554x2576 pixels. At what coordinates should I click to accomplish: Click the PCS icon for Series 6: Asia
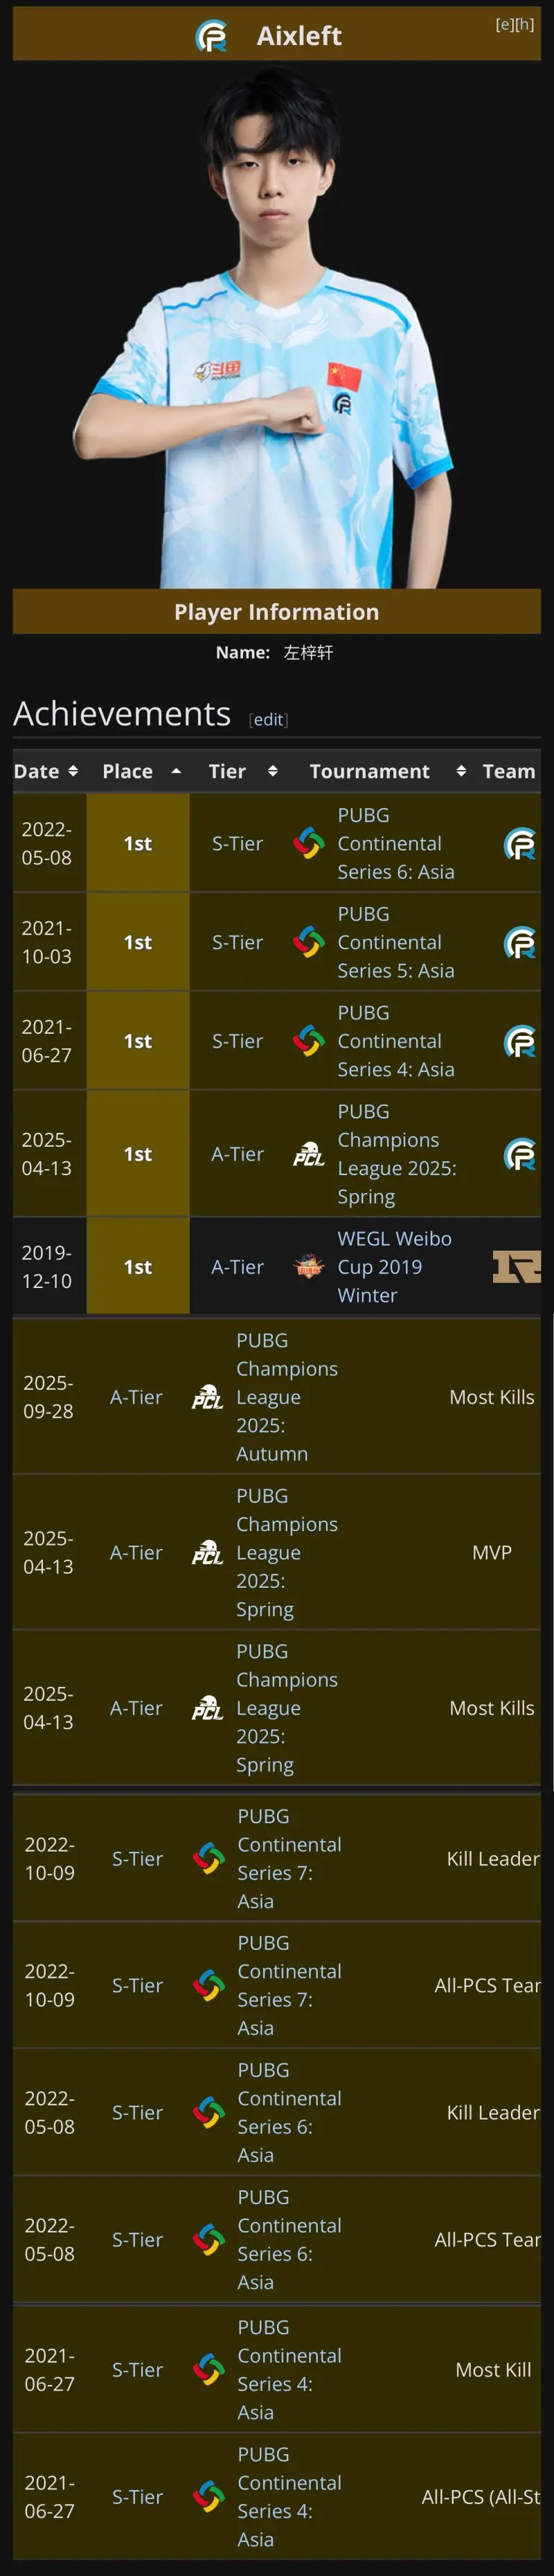pos(309,843)
